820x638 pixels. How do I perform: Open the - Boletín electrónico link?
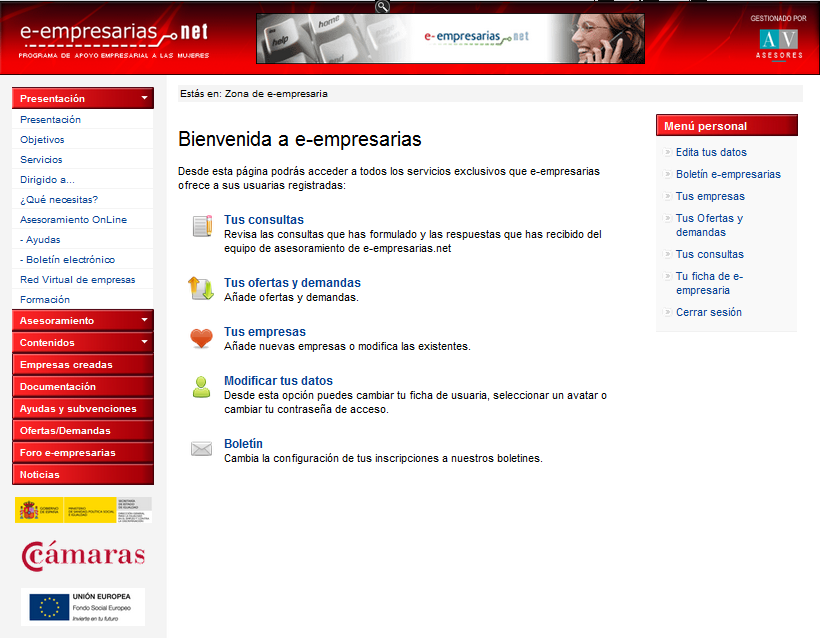coord(67,259)
